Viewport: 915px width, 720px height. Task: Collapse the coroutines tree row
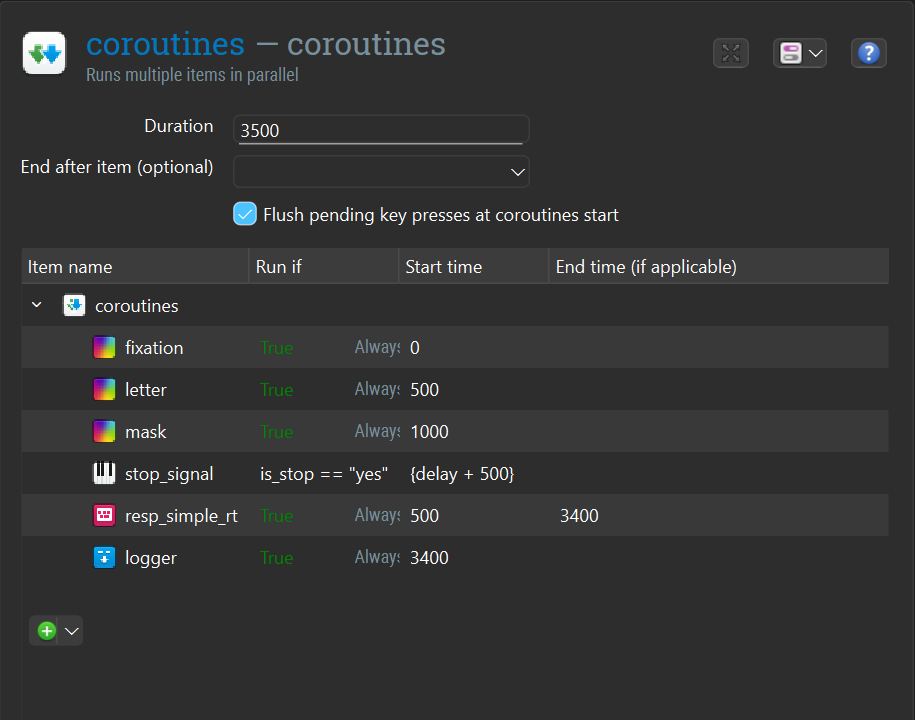point(37,305)
